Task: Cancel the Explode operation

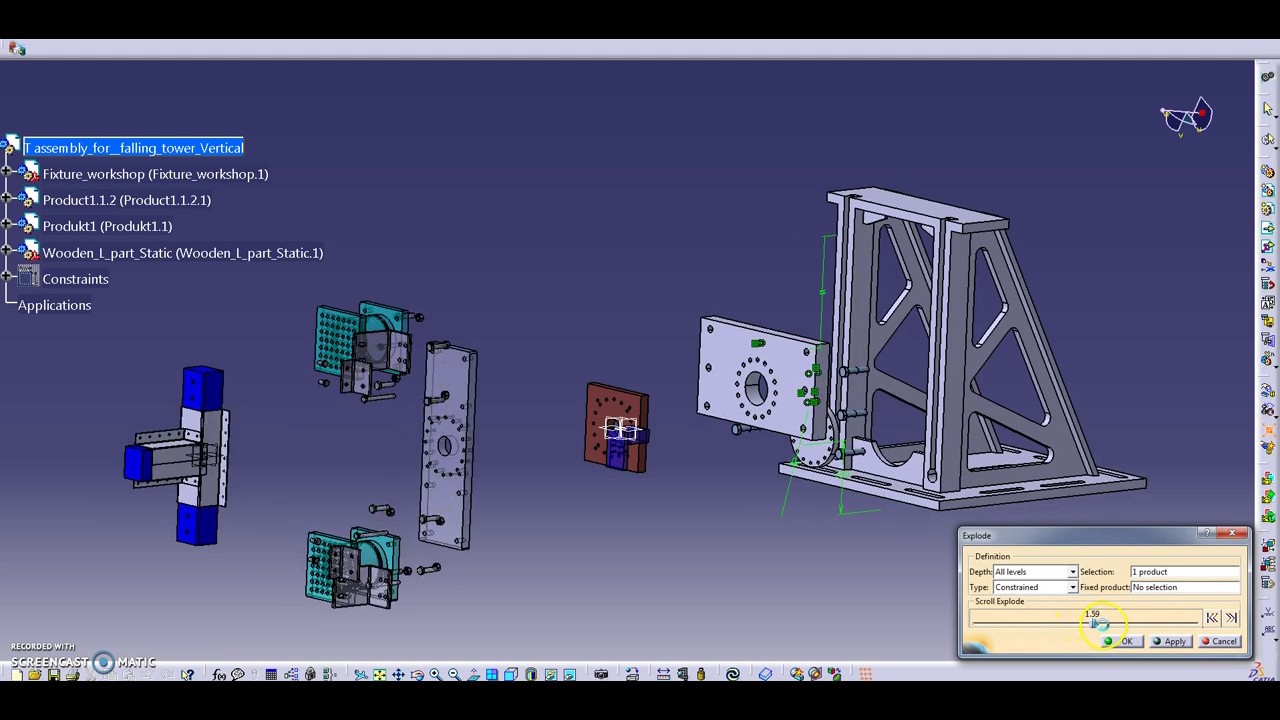Action: click(1219, 641)
